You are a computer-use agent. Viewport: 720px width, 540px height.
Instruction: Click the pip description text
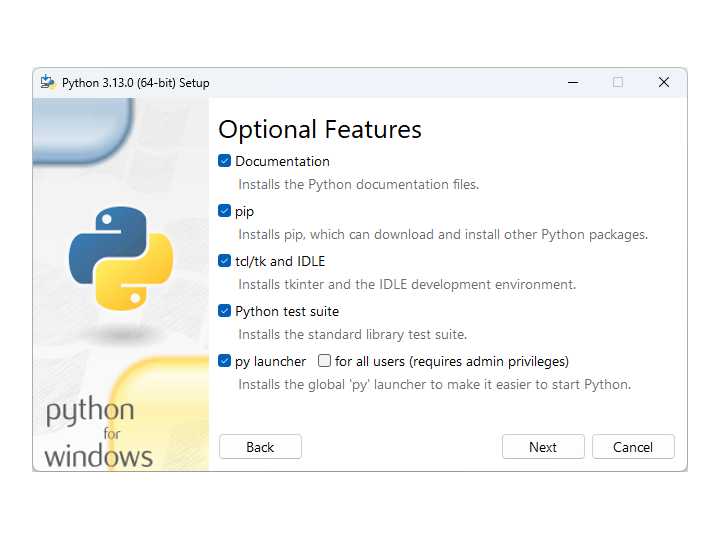tap(443, 235)
